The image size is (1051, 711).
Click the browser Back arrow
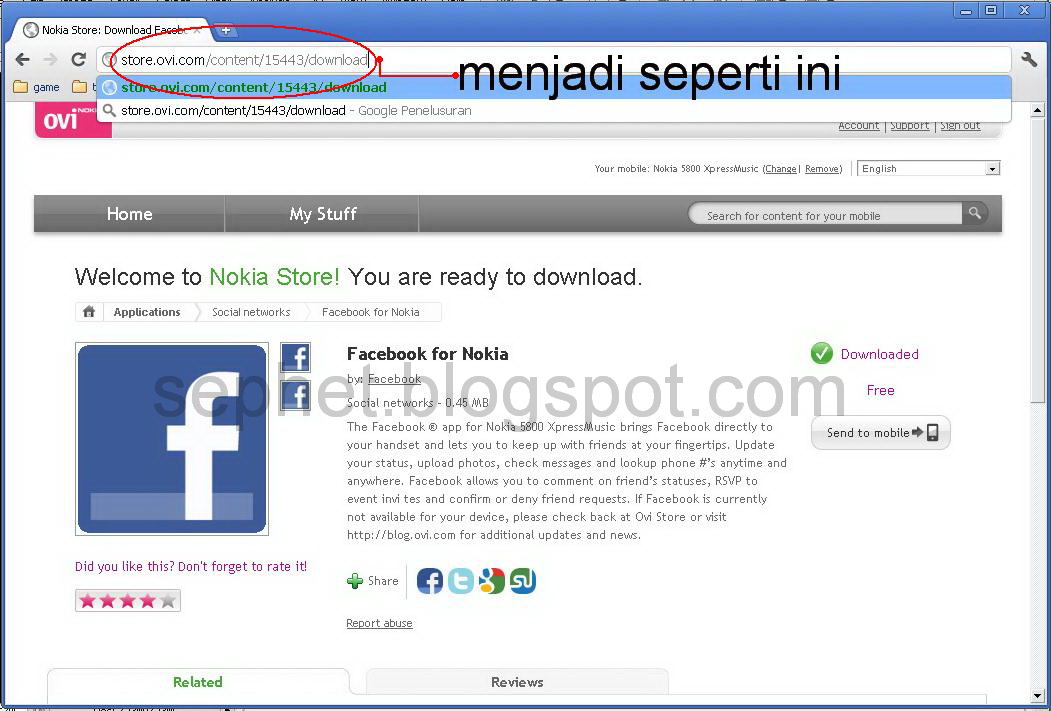(x=22, y=60)
